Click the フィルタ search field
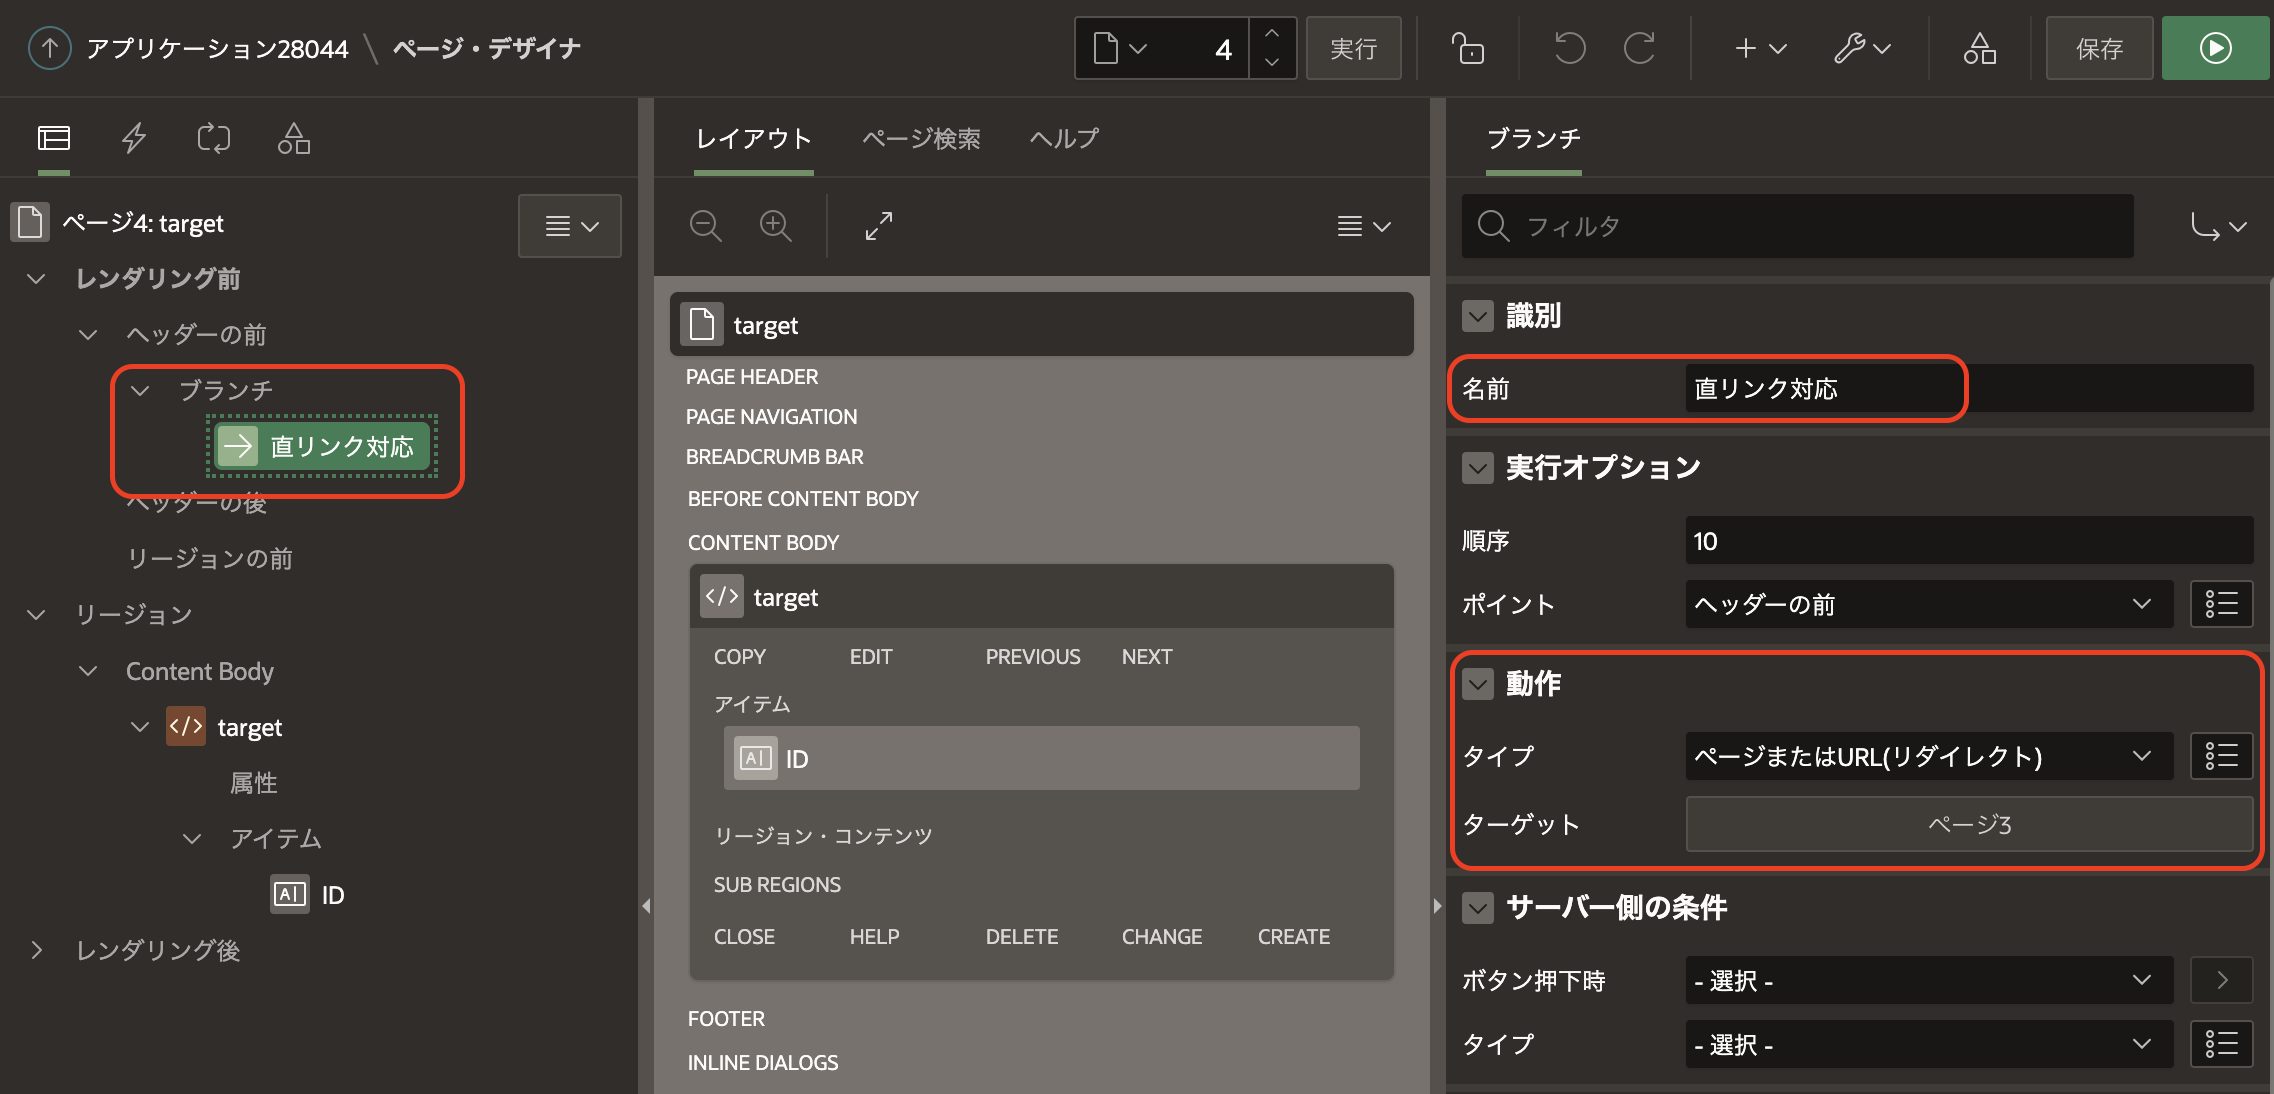Screen dimensions: 2274x1094 point(1798,226)
